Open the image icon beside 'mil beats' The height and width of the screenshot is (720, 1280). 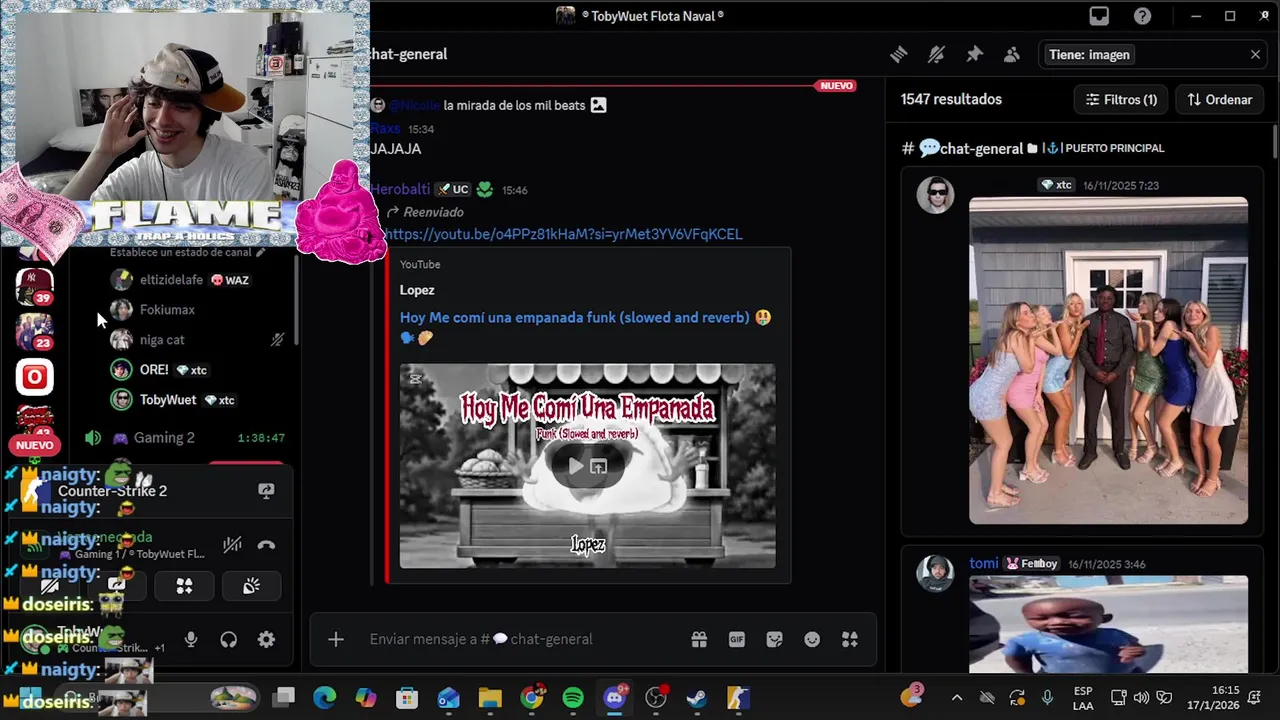pos(598,105)
